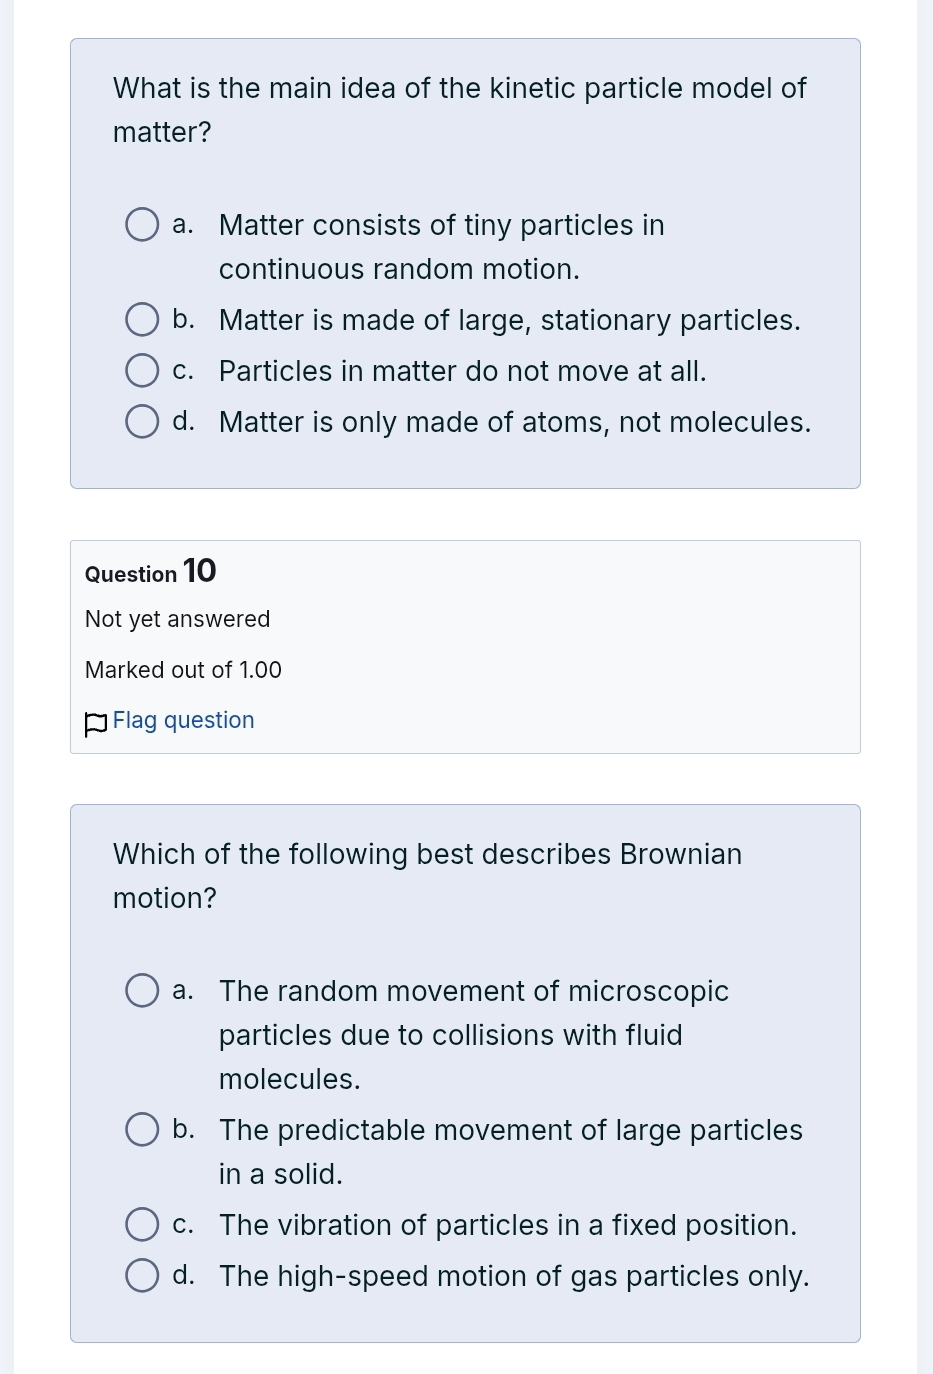Select answer b about large stationary particles
Image resolution: width=933 pixels, height=1374 pixels.
pyautogui.click(x=142, y=319)
